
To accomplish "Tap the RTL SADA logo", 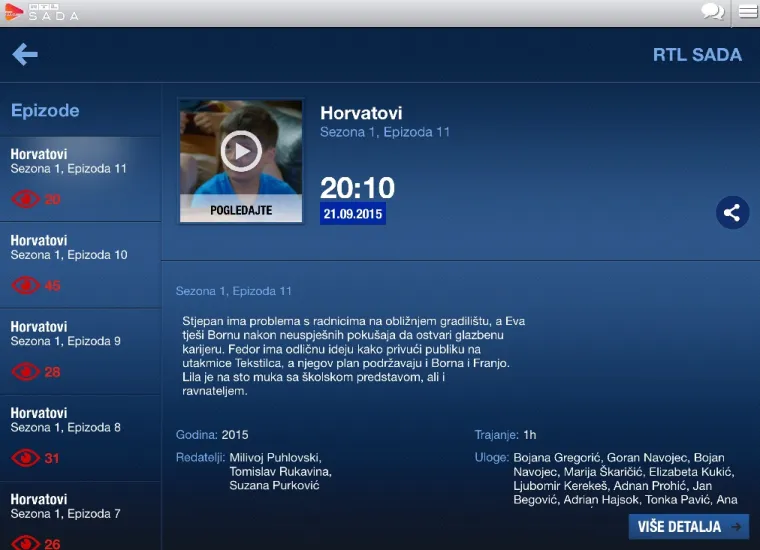I will [x=41, y=12].
